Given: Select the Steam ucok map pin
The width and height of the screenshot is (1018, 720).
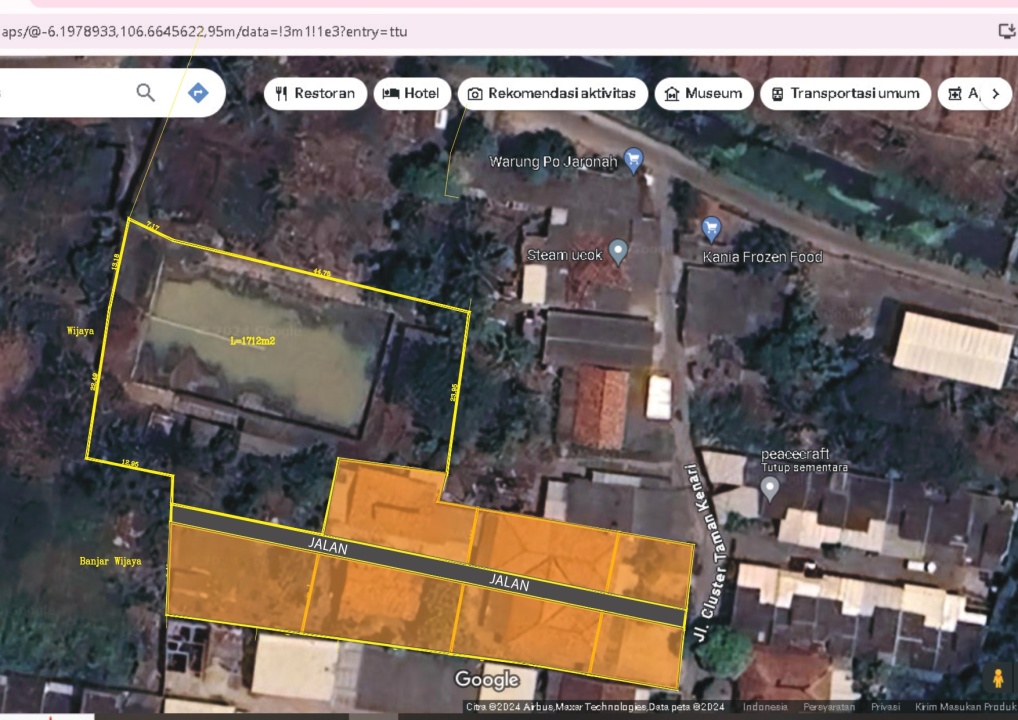Looking at the screenshot, I should click(618, 252).
